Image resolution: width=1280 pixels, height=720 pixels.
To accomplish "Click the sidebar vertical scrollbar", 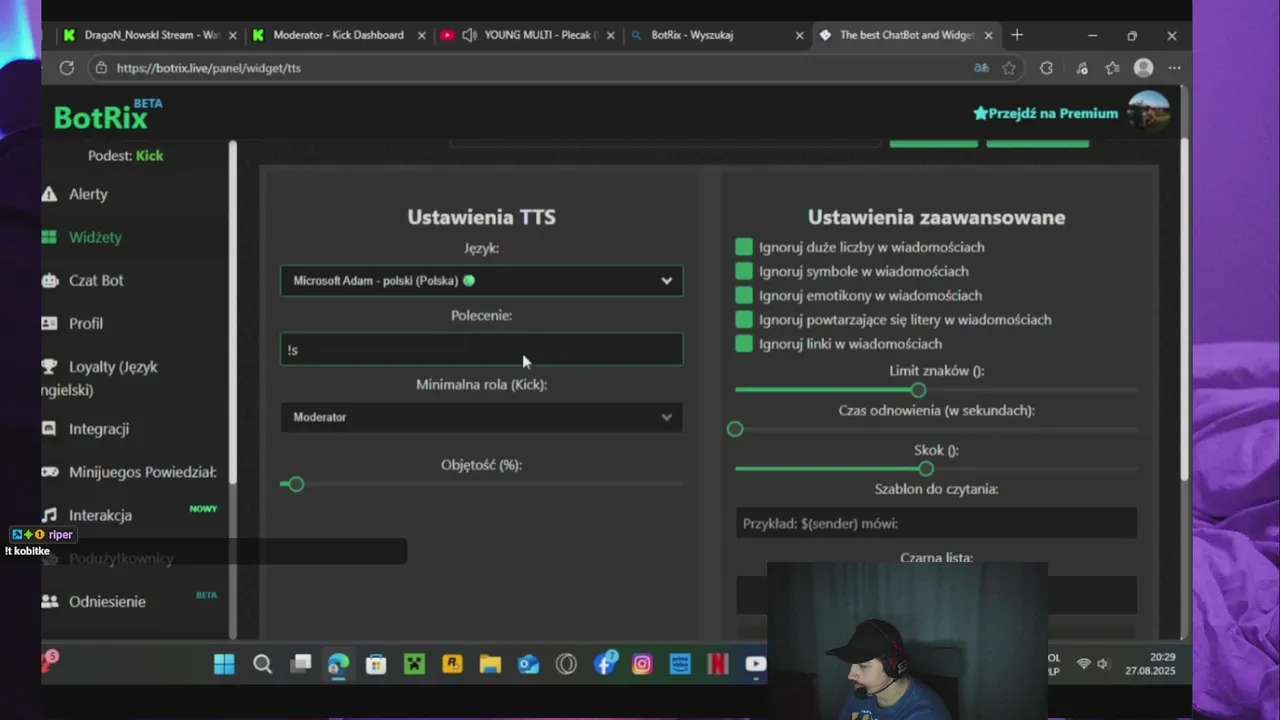I will point(233,312).
